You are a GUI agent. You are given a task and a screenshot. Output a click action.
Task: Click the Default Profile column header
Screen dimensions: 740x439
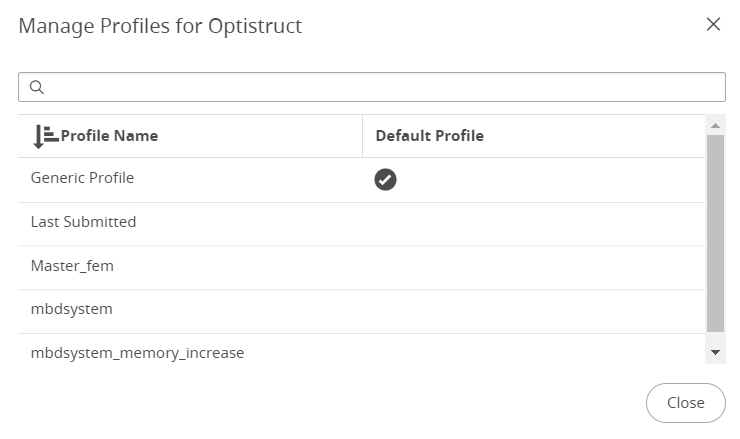coord(430,136)
